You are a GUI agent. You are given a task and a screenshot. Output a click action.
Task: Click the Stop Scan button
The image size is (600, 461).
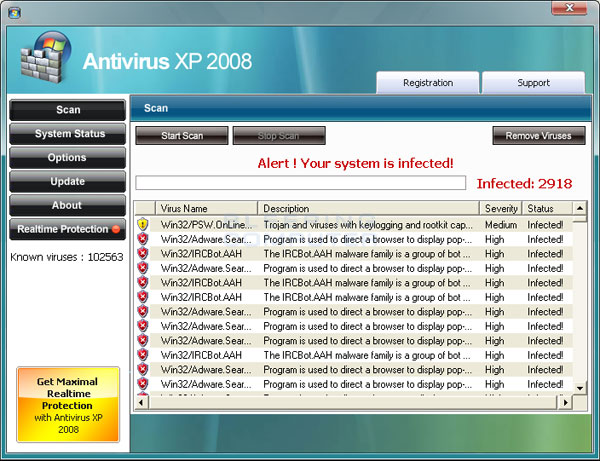click(x=279, y=136)
